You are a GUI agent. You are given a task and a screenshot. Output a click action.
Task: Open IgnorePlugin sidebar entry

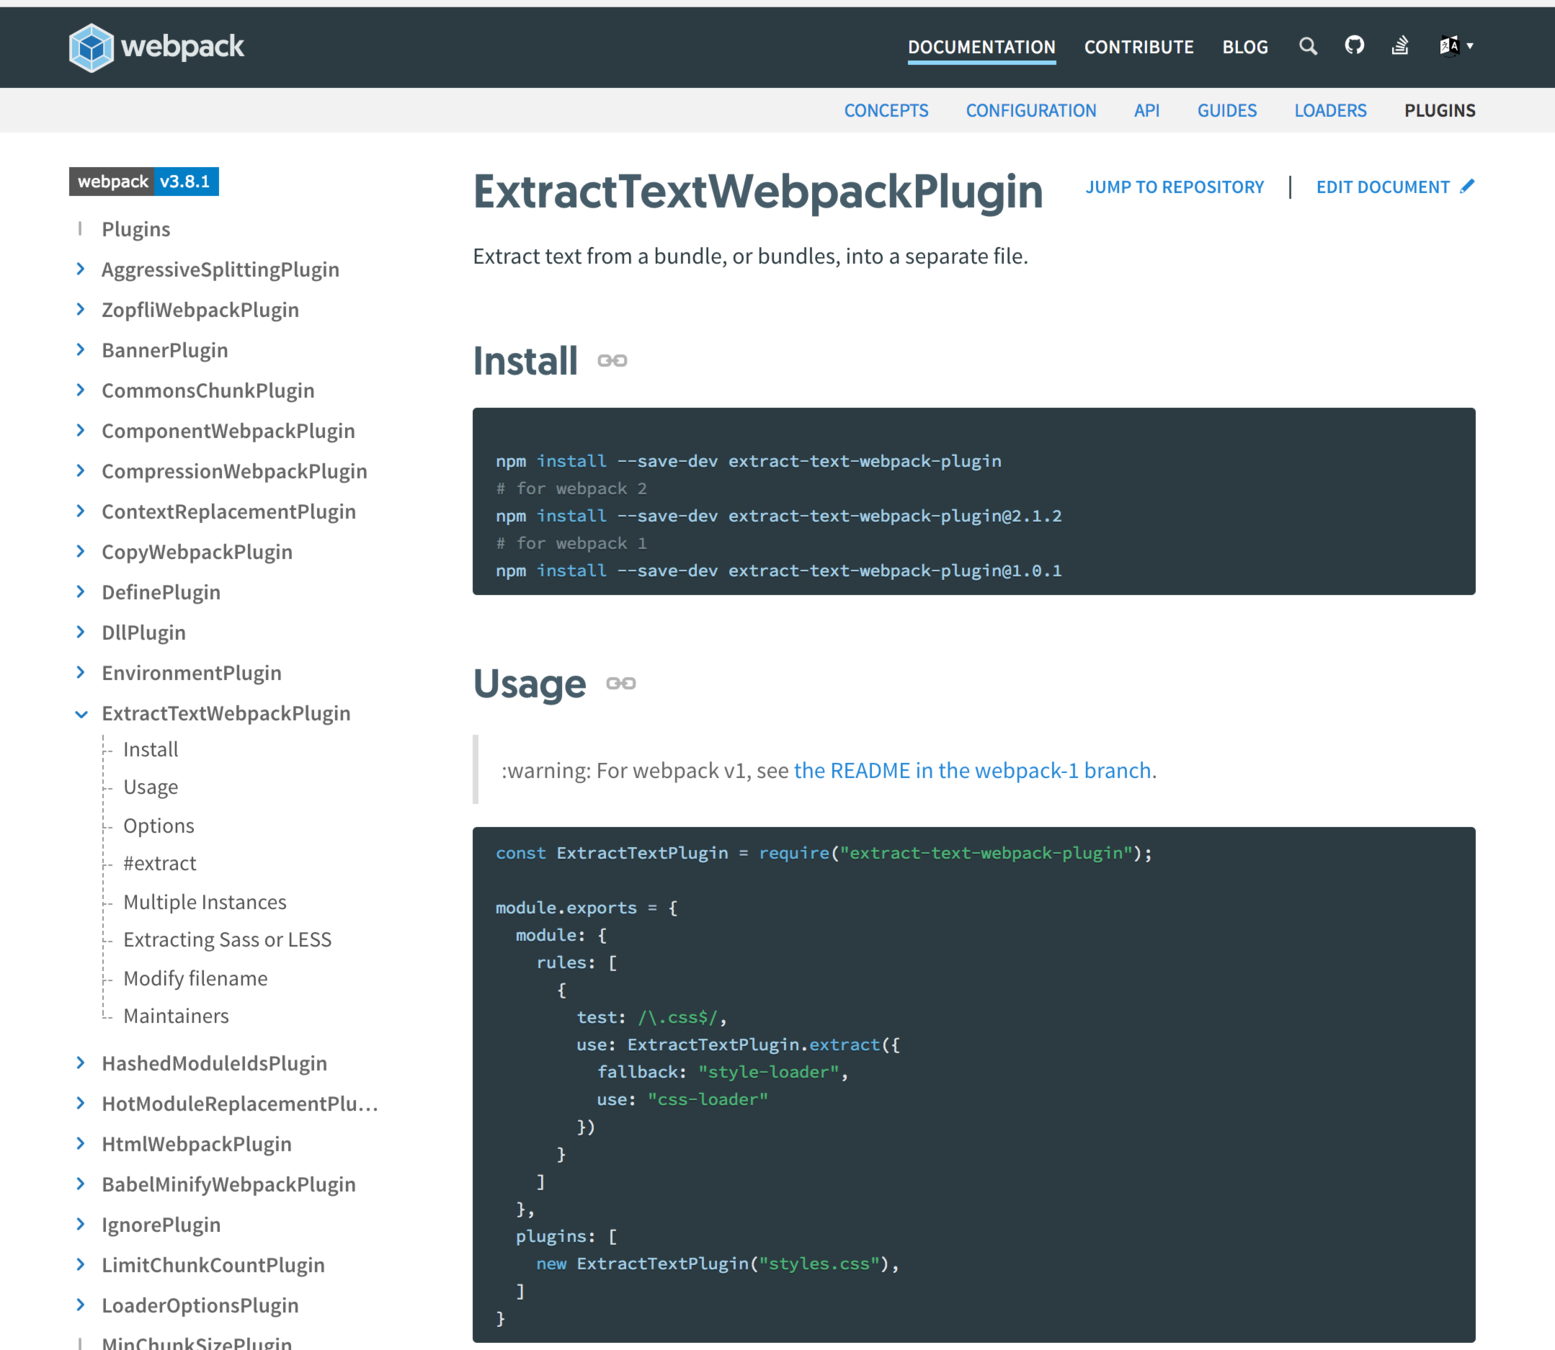[x=161, y=1224]
